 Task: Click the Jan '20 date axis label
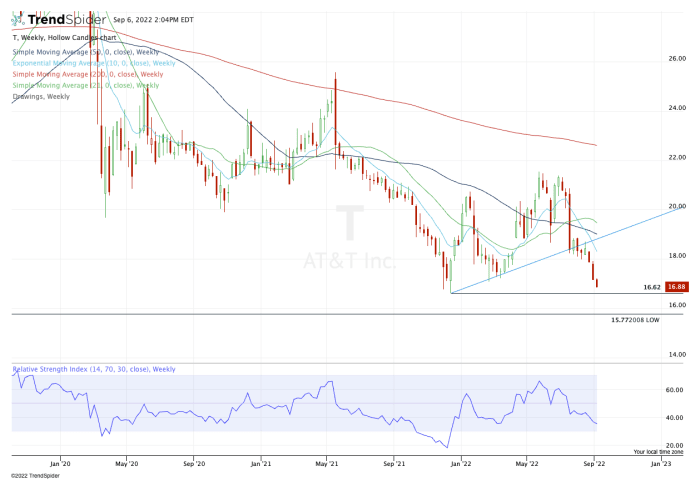coord(60,464)
